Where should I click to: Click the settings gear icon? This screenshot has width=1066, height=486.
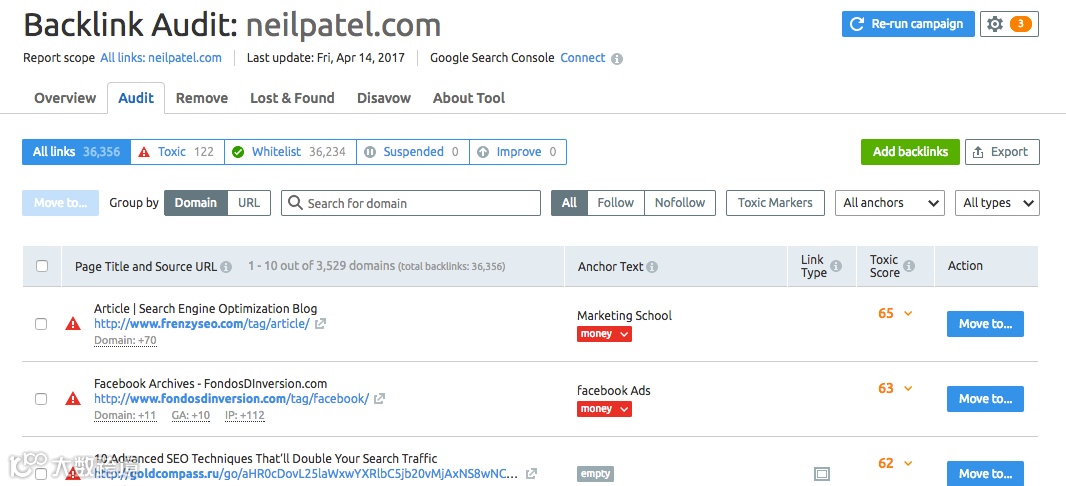(x=995, y=24)
